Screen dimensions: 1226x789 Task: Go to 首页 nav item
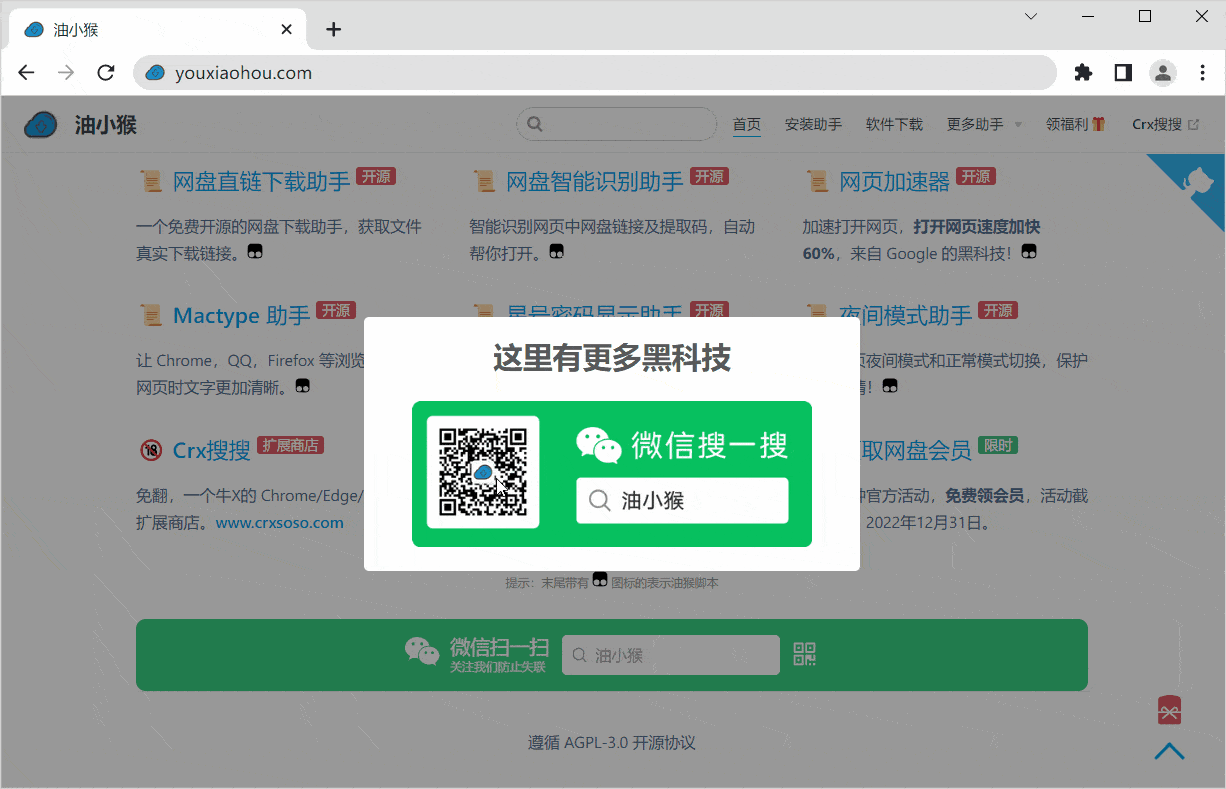746,125
